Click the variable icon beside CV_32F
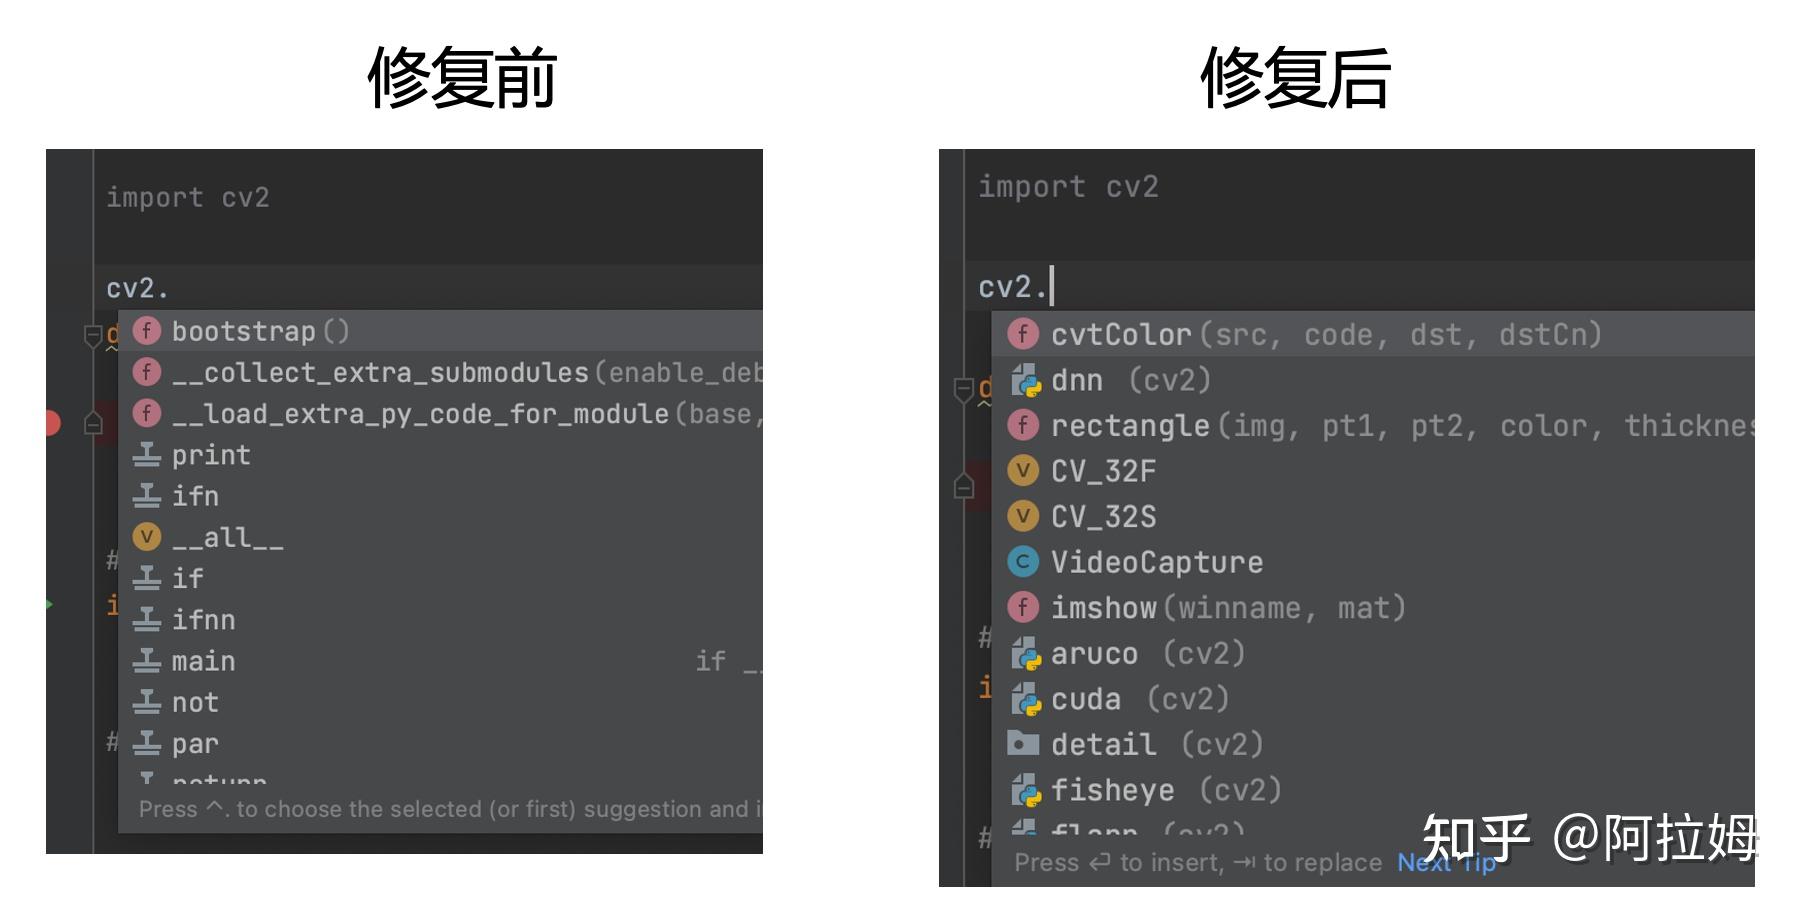Image resolution: width=1806 pixels, height=914 pixels. (1023, 470)
